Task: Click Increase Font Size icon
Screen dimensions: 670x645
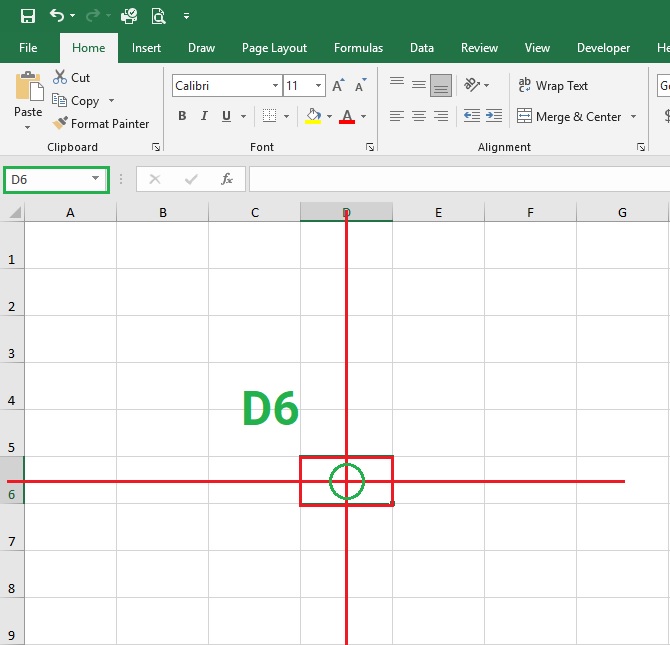Action: click(338, 85)
